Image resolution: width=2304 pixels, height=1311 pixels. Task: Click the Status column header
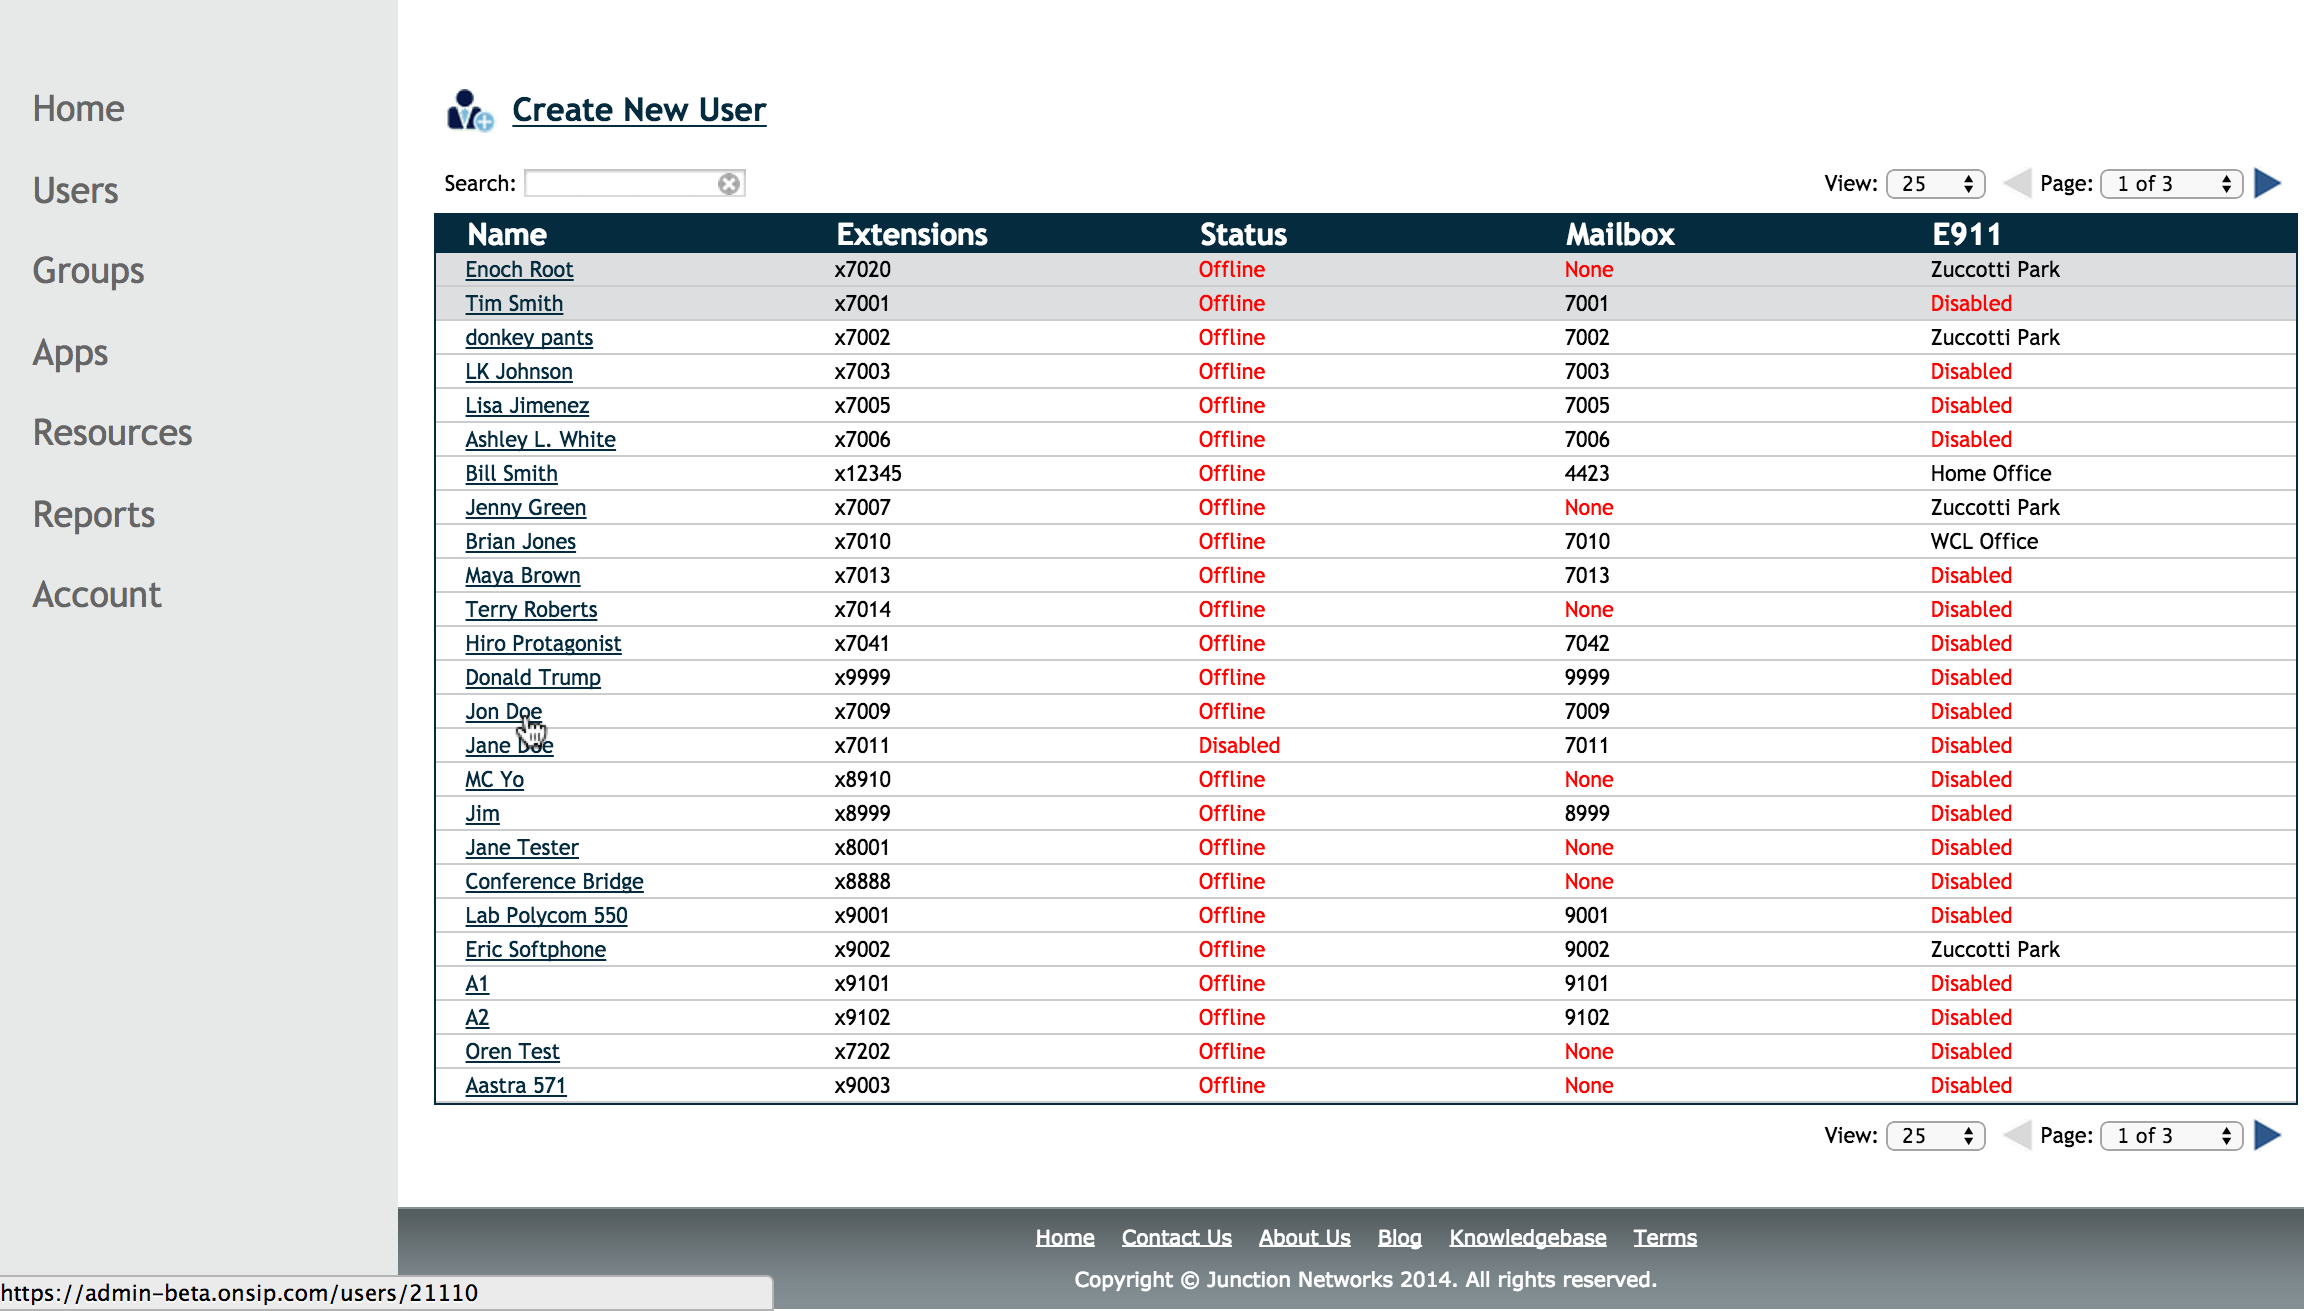[1243, 234]
